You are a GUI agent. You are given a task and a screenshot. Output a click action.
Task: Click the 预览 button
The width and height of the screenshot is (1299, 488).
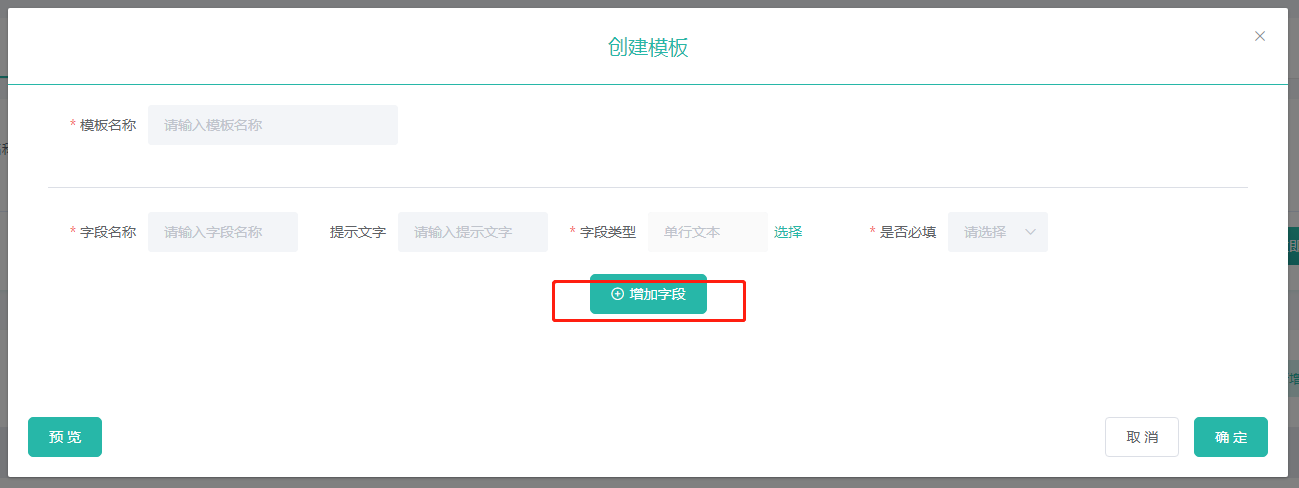(x=65, y=437)
